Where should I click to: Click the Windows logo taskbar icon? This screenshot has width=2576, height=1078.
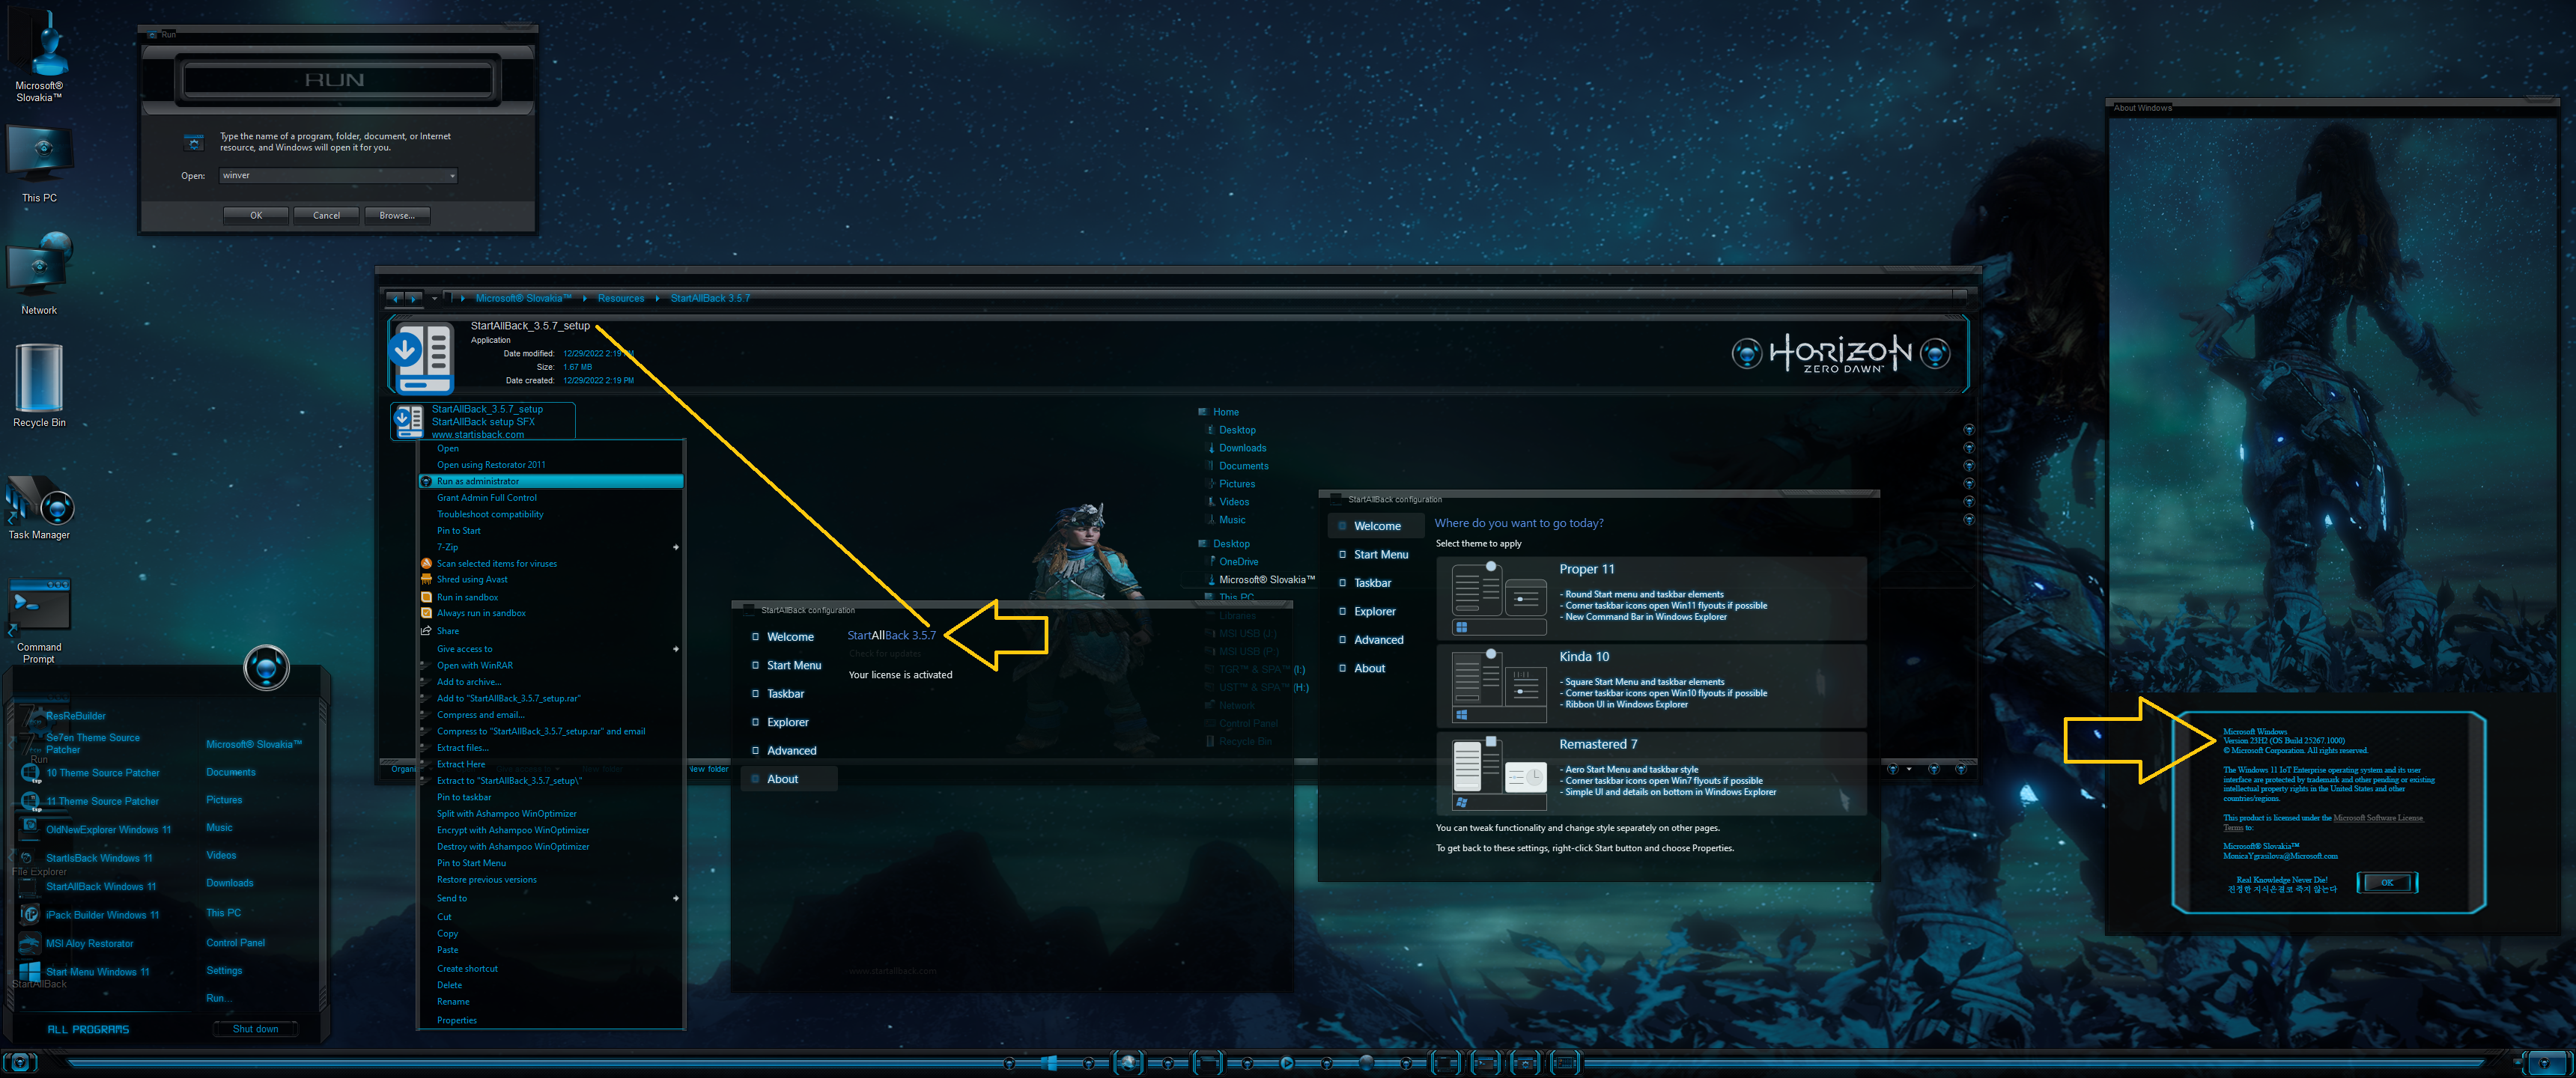(1049, 1063)
